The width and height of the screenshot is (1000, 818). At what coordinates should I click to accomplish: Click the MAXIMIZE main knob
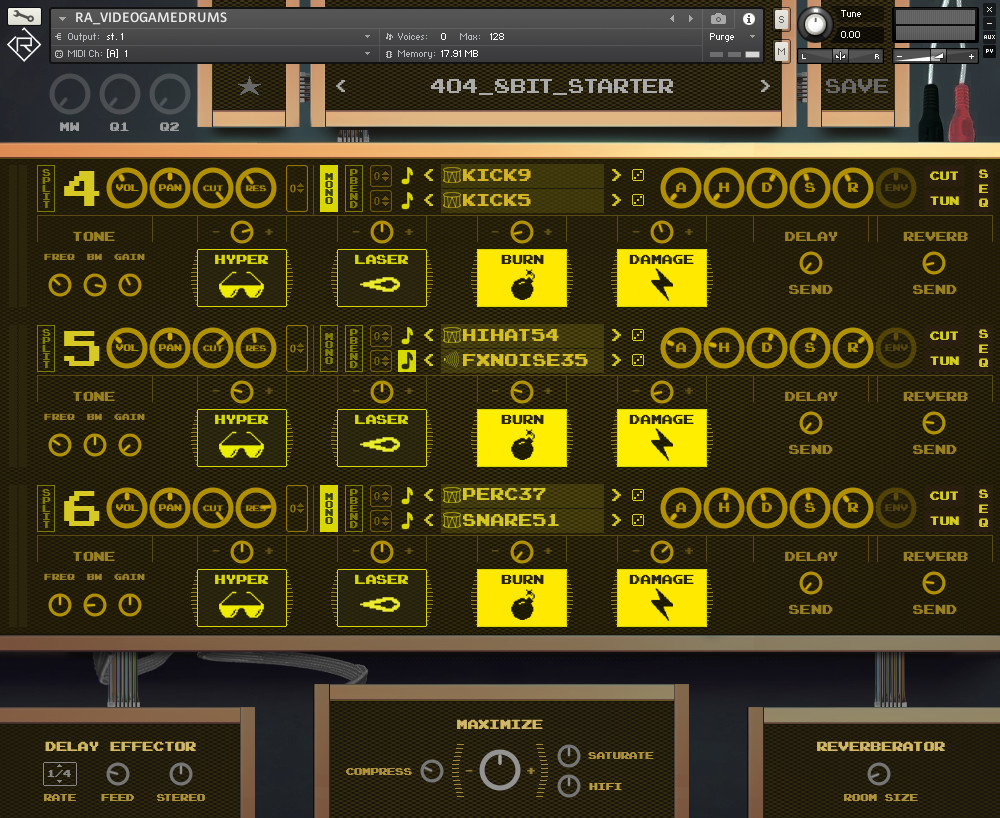click(x=499, y=770)
